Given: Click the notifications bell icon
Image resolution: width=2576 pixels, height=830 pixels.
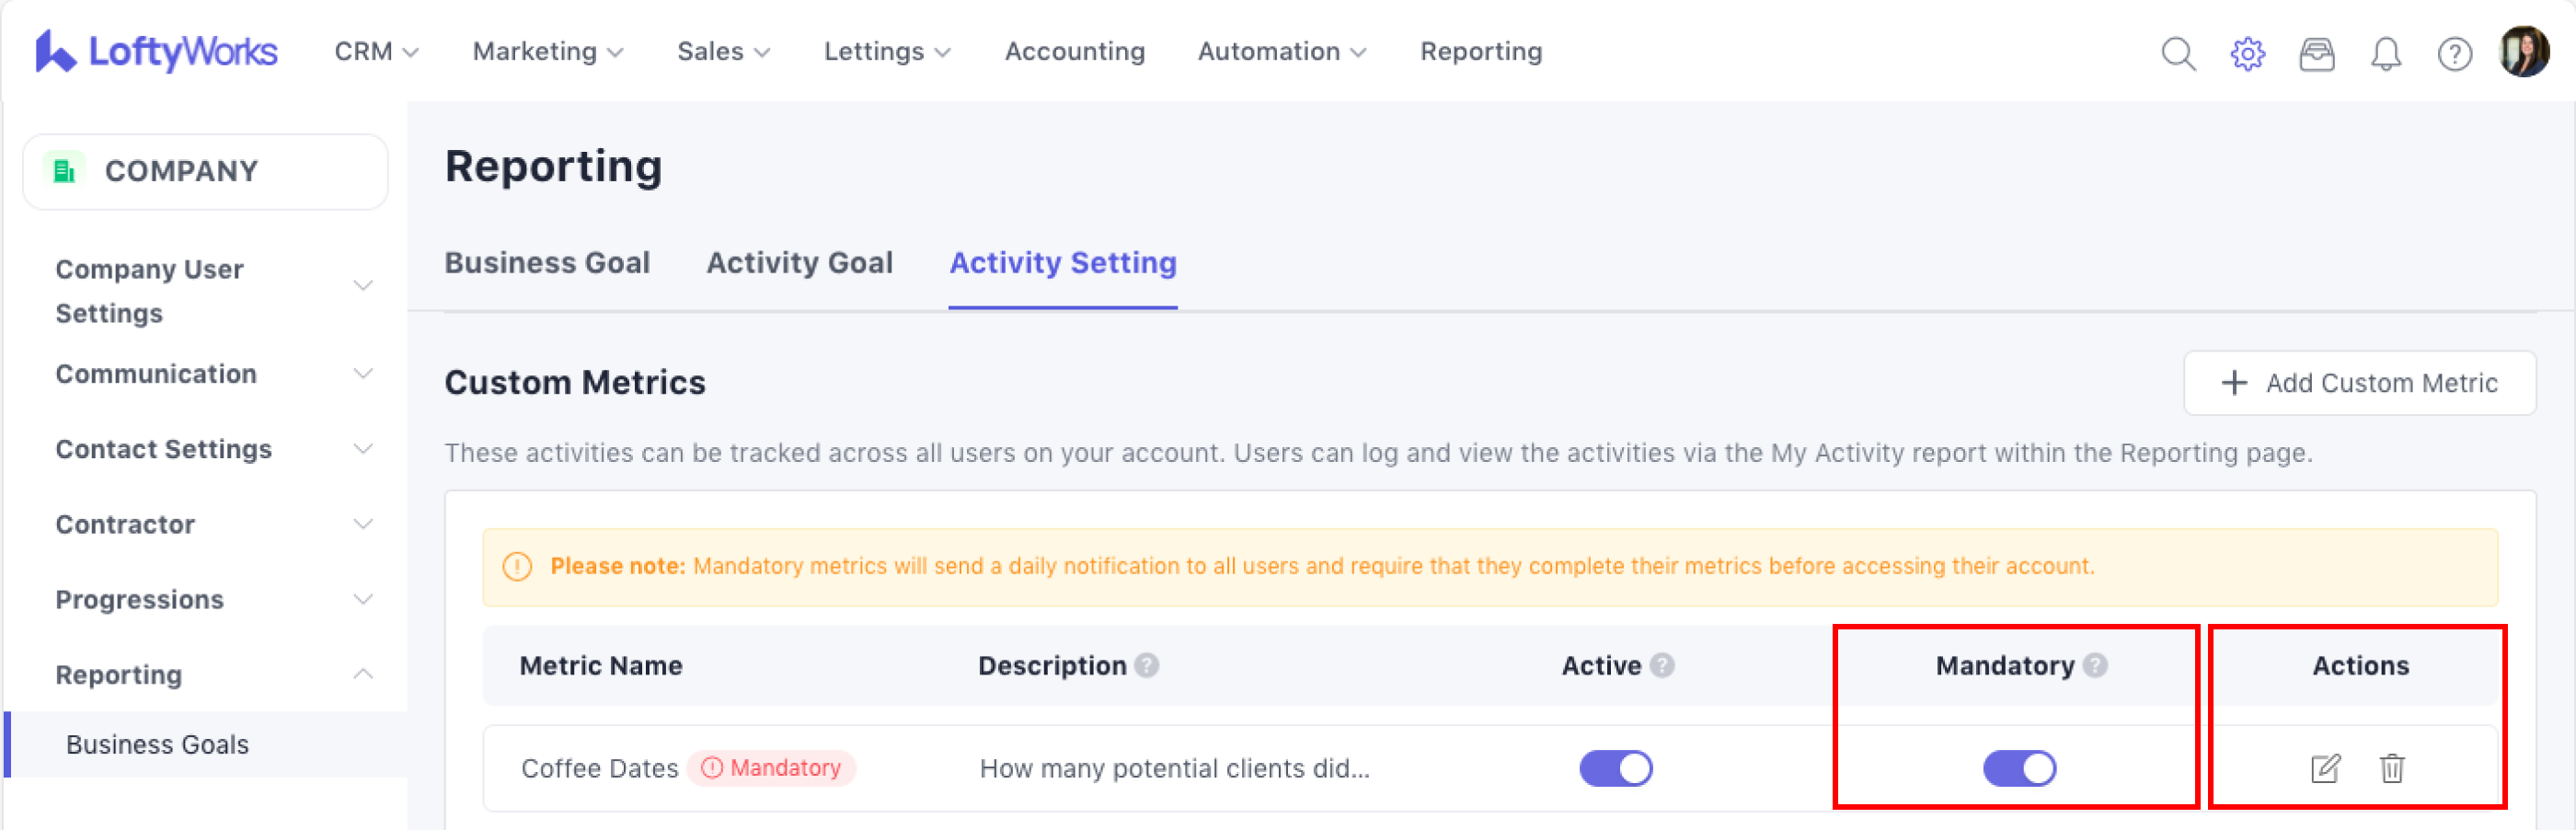Looking at the screenshot, I should (2386, 53).
